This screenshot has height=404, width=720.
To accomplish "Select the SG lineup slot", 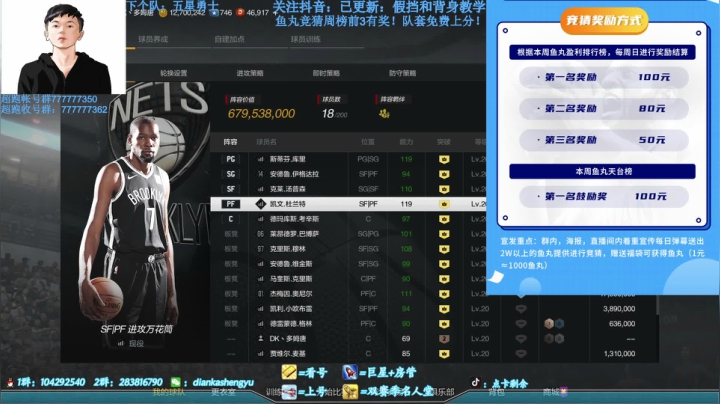I will click(231, 174).
